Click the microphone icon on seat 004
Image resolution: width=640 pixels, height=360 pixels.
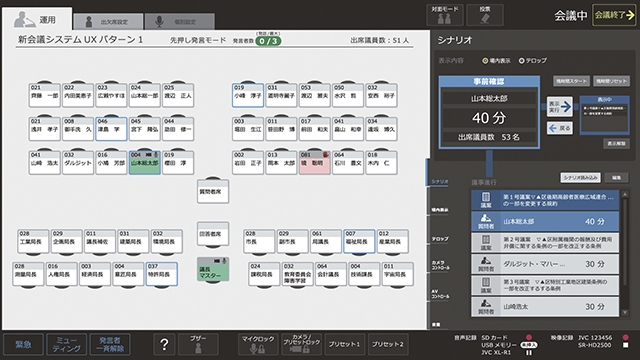coord(156,155)
